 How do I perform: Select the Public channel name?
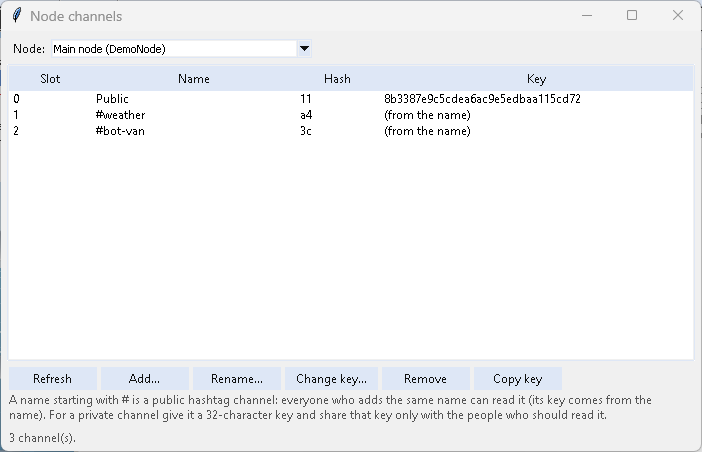tap(112, 99)
